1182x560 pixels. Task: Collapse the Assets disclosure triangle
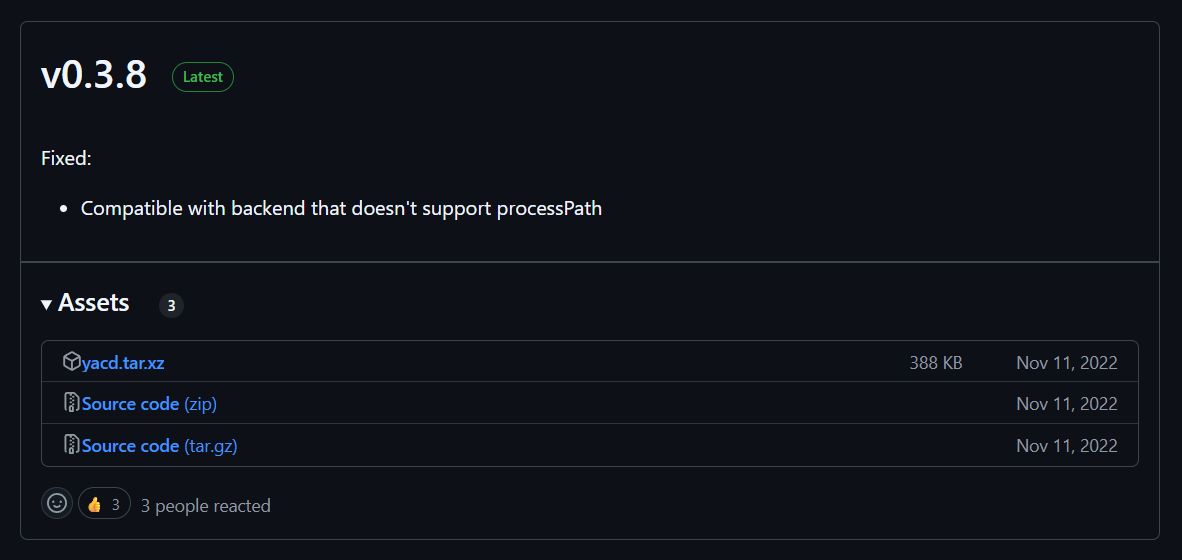click(x=46, y=304)
